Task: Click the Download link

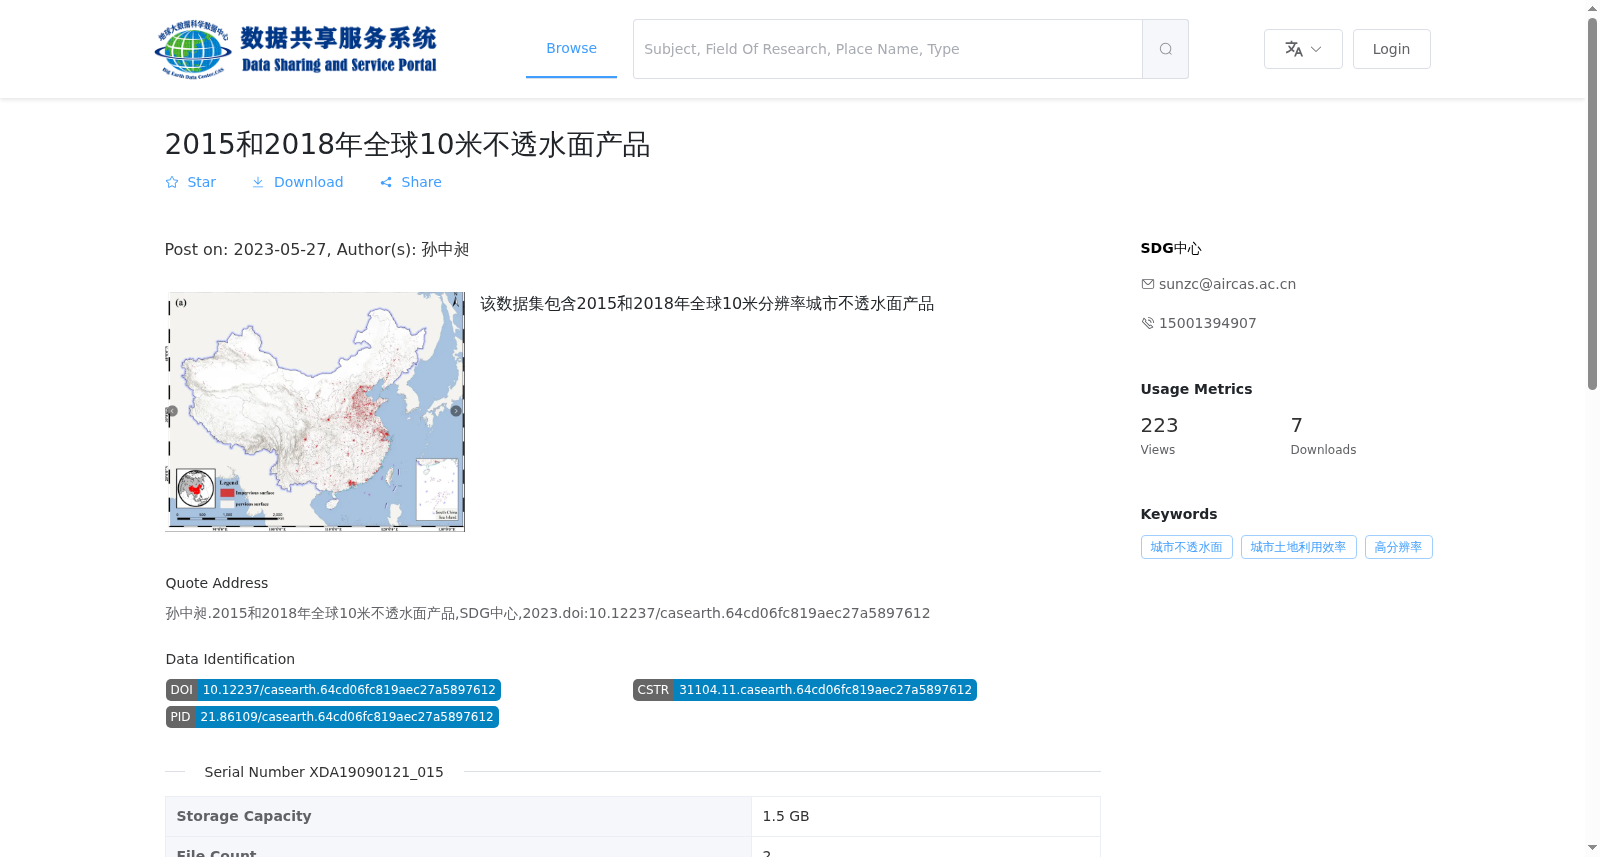Action: pos(297,182)
